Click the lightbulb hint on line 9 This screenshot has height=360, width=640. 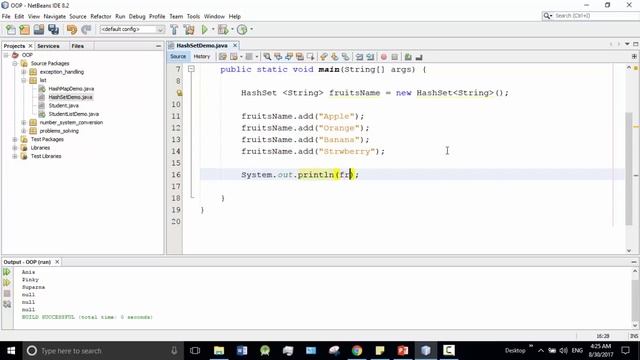(x=179, y=93)
